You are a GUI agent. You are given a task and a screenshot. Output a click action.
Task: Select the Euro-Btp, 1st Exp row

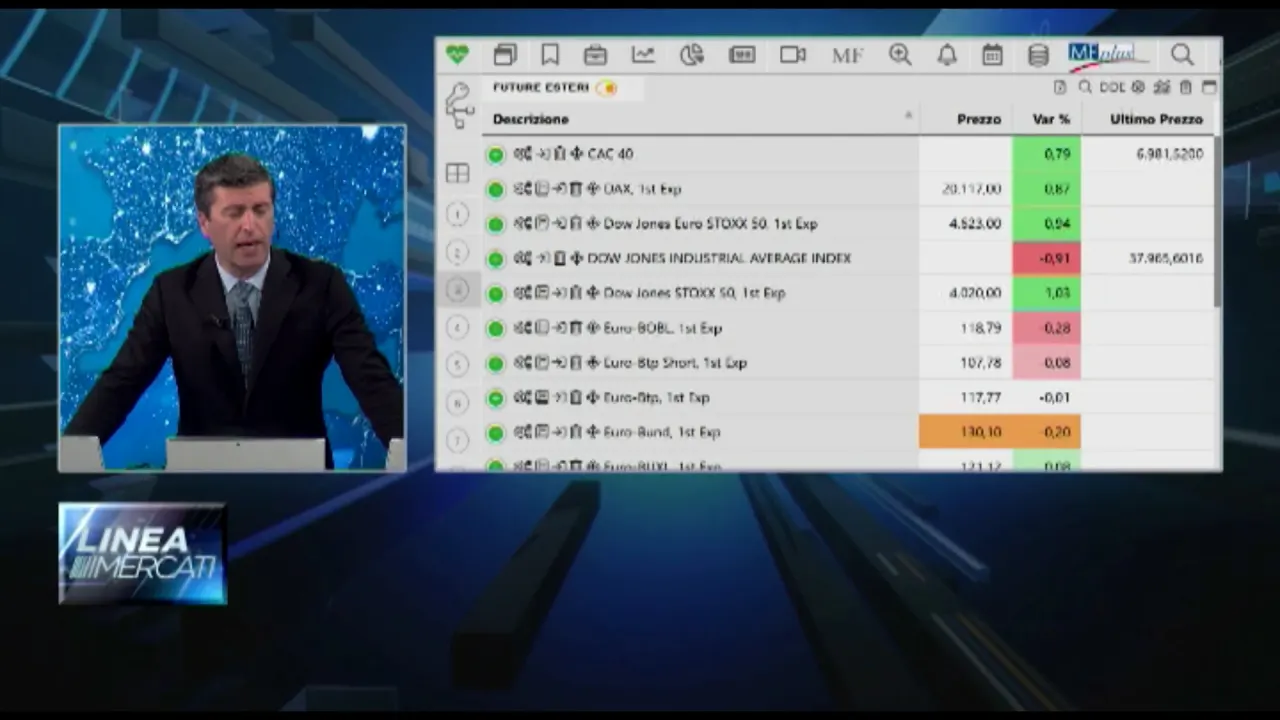pyautogui.click(x=656, y=398)
